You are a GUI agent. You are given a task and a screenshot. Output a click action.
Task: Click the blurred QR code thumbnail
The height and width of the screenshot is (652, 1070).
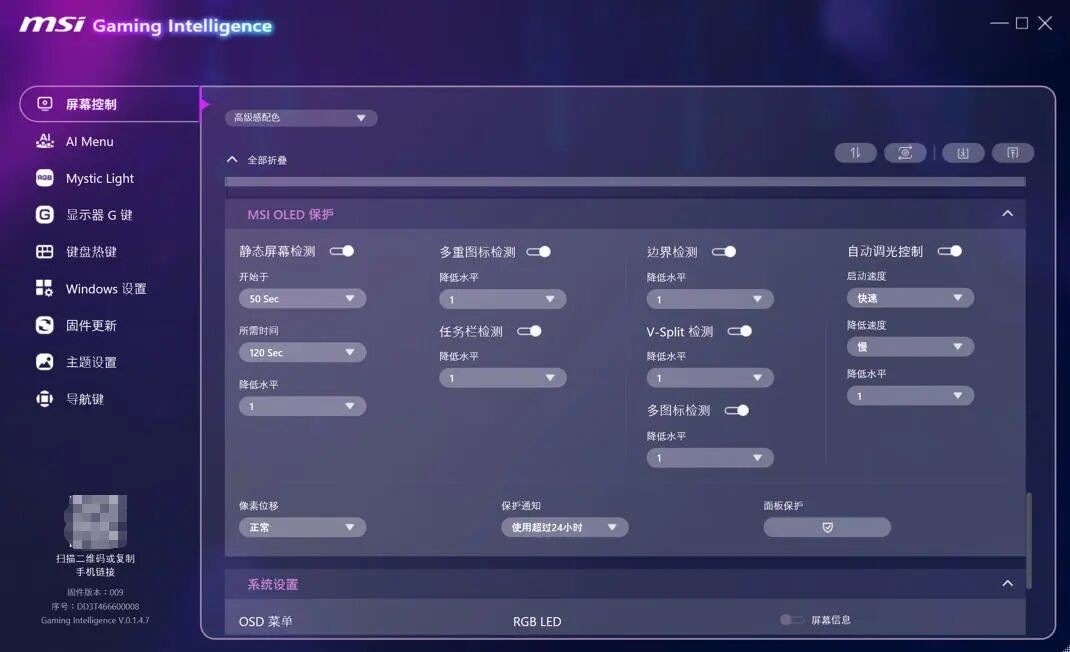pyautogui.click(x=96, y=522)
